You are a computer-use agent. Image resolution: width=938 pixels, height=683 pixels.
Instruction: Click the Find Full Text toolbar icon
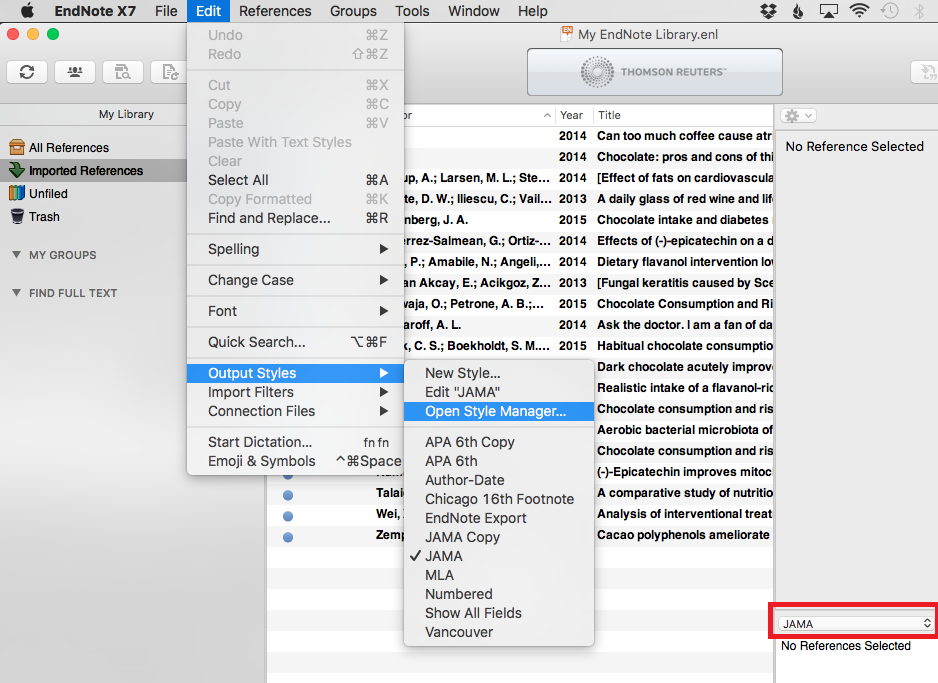pos(123,72)
